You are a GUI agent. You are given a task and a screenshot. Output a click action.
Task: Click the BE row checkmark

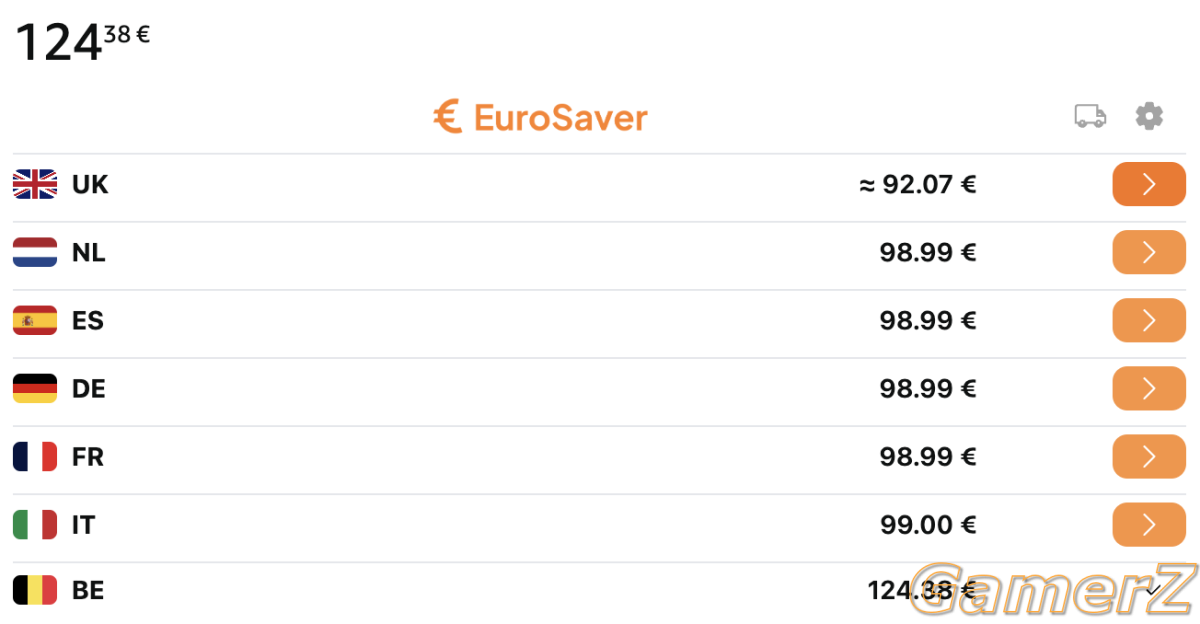tap(1152, 590)
